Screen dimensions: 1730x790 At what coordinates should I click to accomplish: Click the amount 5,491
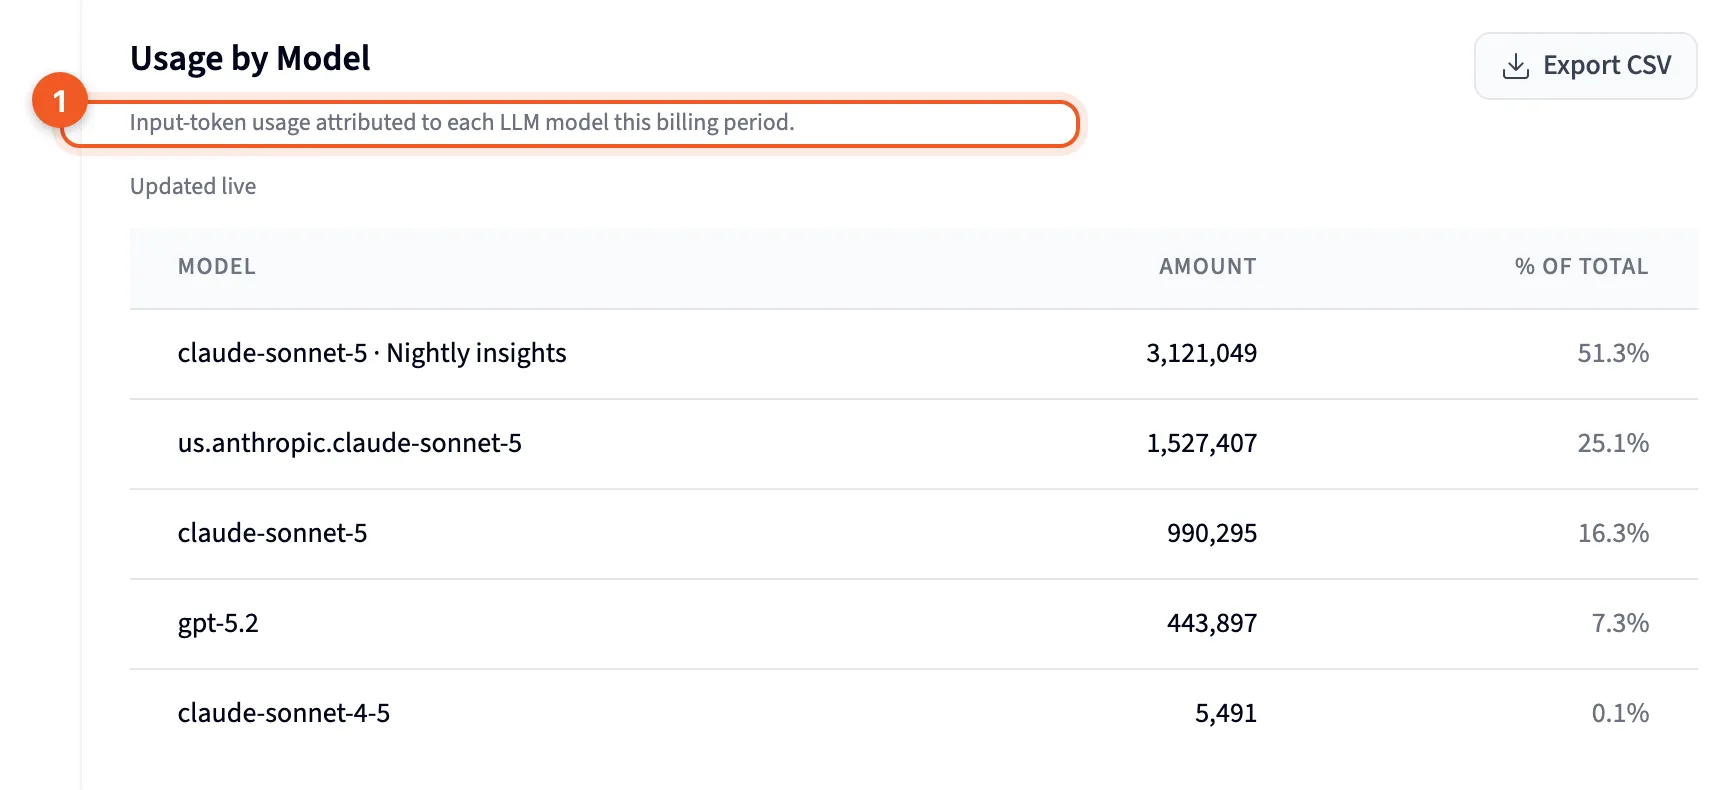click(x=1226, y=713)
